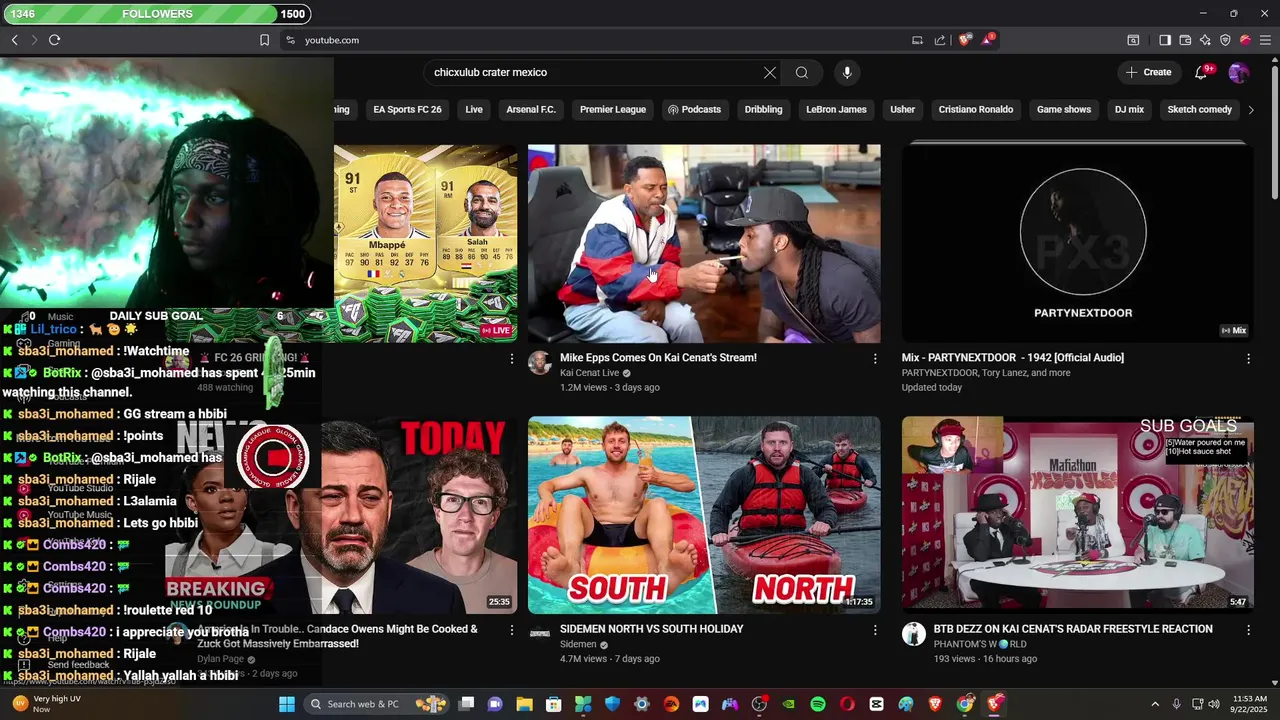
Task: Open YouTube notifications bell
Action: [1201, 72]
